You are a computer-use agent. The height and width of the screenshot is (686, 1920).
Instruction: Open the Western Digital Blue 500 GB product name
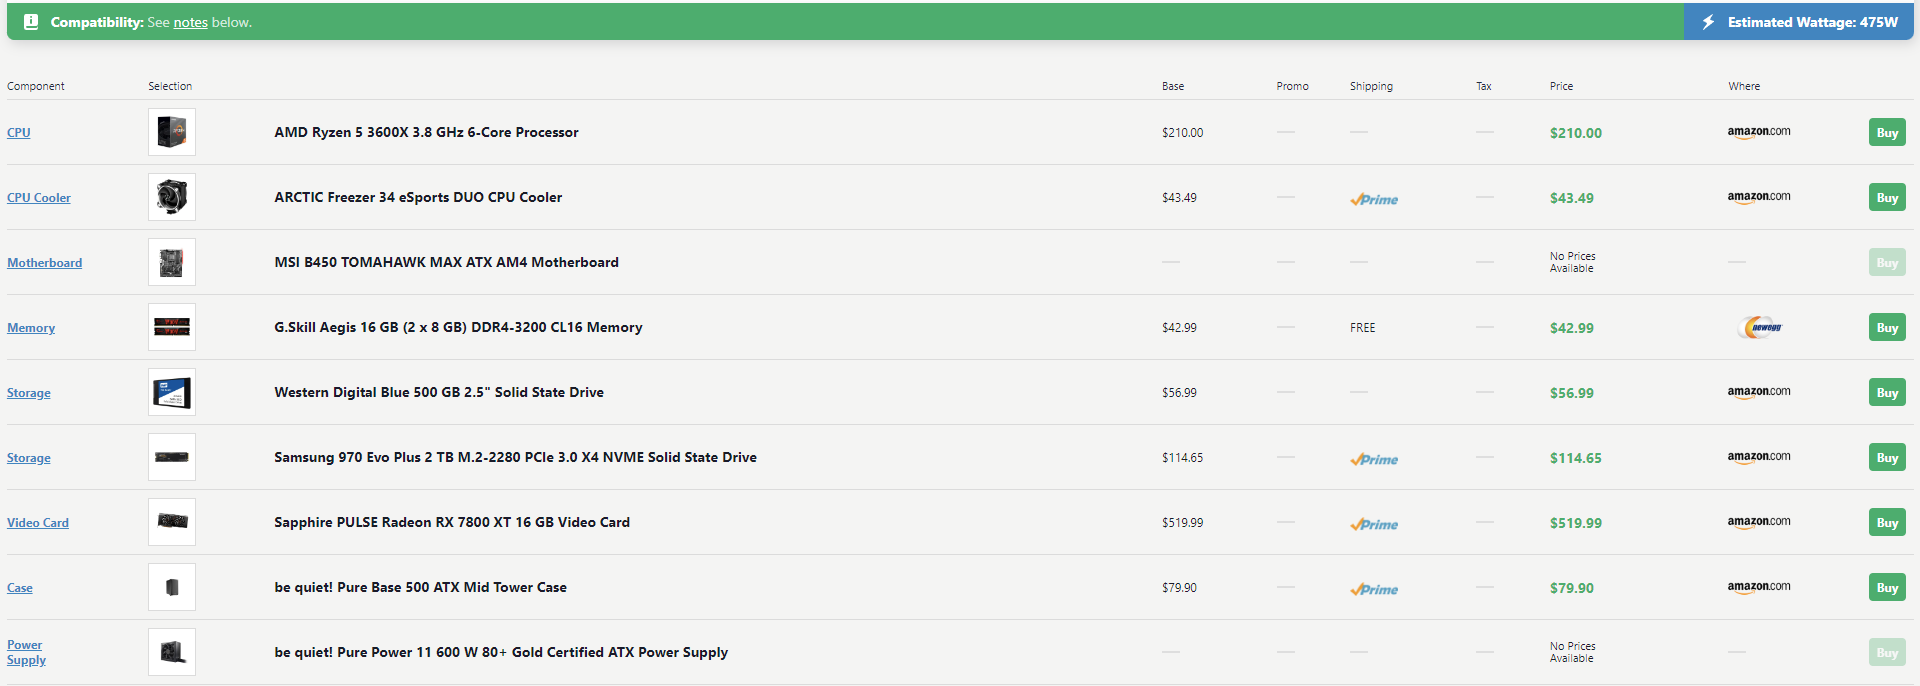coord(439,392)
